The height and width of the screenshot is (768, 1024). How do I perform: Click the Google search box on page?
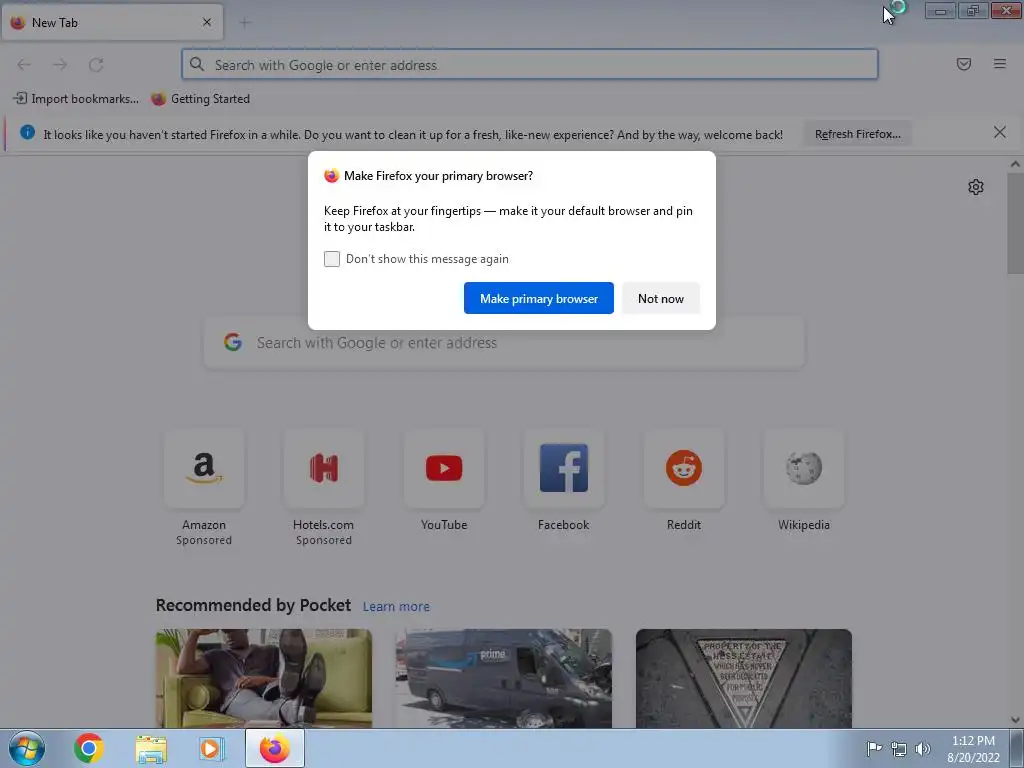[504, 343]
